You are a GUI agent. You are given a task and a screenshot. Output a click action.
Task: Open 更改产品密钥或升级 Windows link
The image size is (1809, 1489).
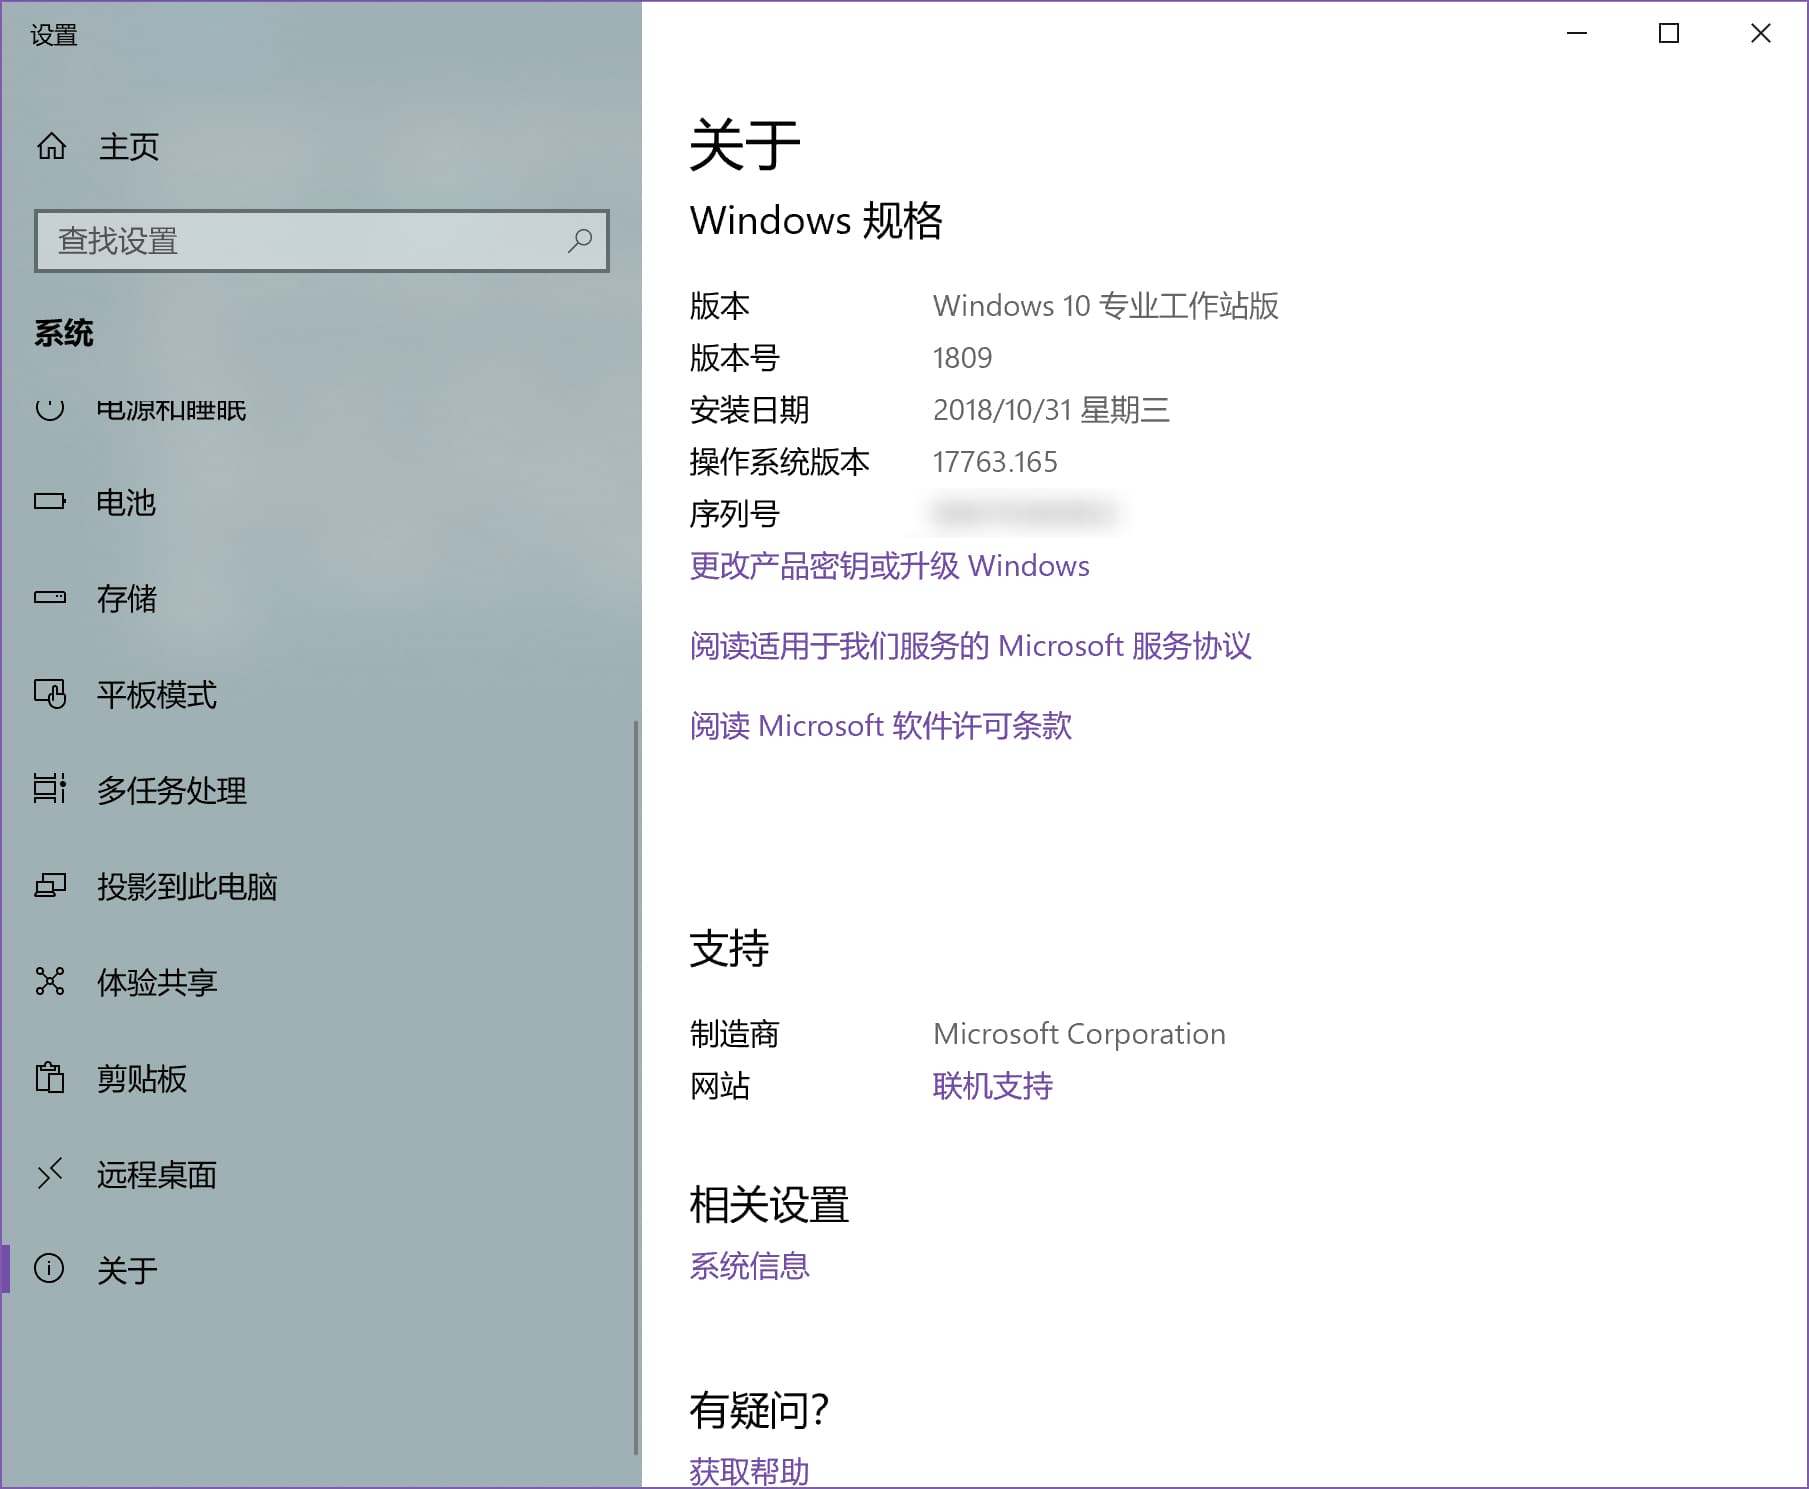coord(888,565)
